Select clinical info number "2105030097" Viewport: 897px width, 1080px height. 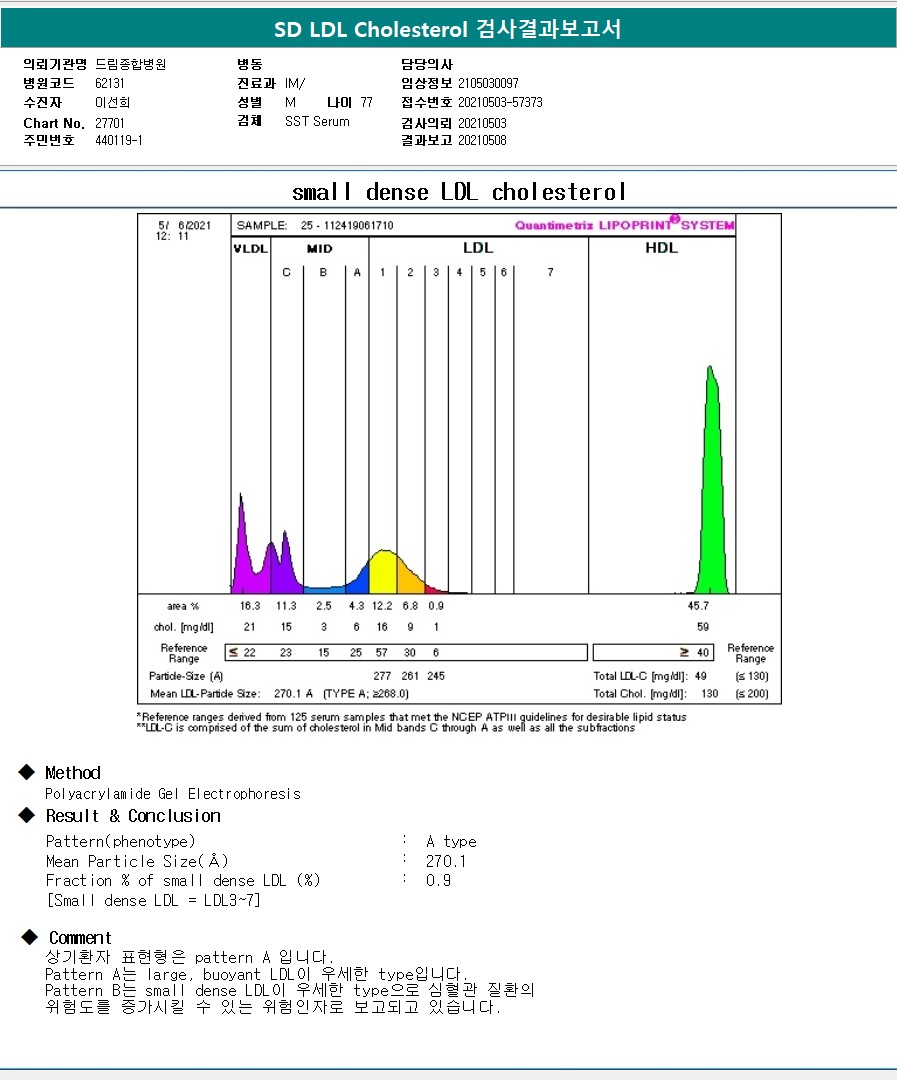tap(488, 83)
